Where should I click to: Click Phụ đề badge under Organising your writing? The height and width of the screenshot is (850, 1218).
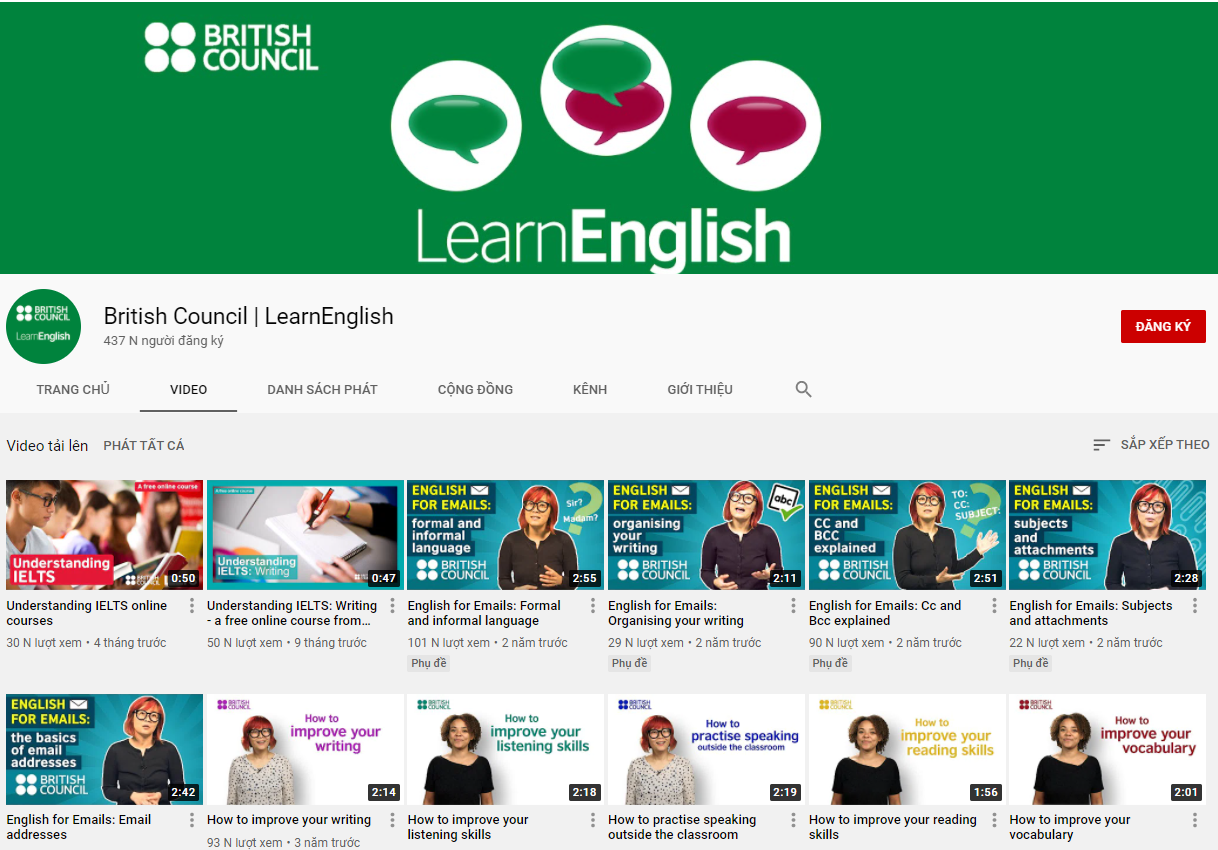[x=629, y=663]
